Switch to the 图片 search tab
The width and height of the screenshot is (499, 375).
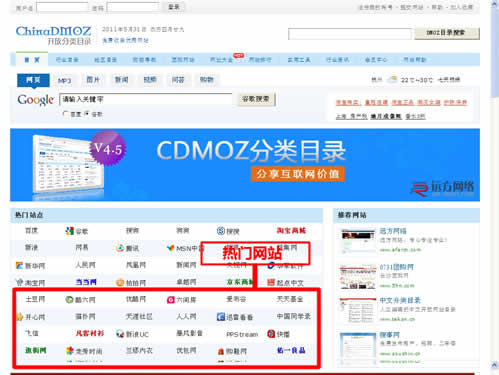pos(93,80)
